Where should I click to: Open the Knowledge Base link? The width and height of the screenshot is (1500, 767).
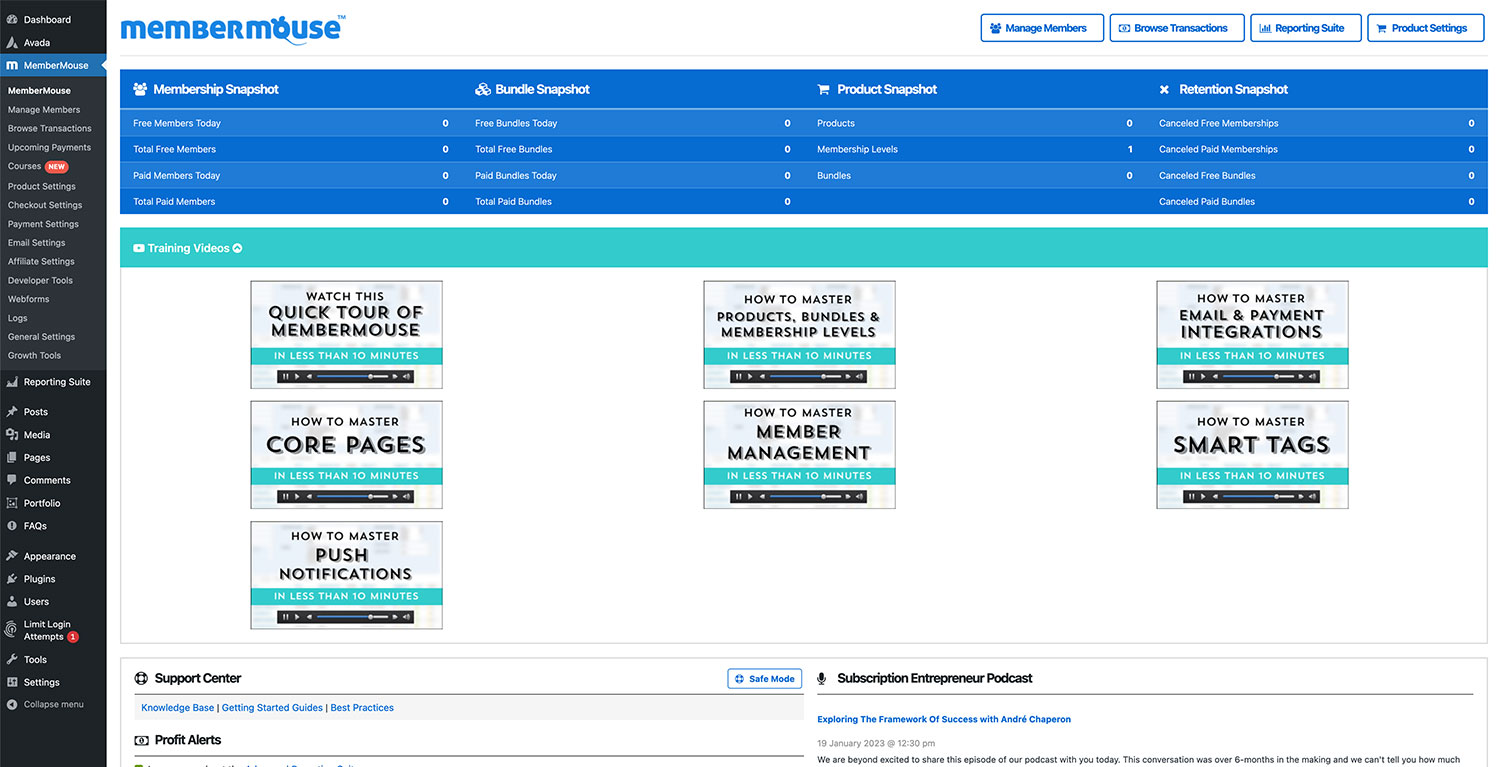tap(178, 708)
